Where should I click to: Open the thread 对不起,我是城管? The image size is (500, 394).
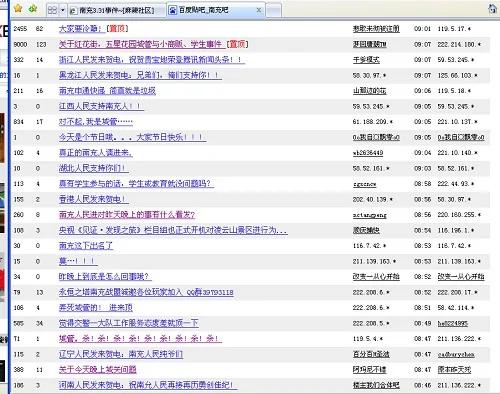coord(96,122)
